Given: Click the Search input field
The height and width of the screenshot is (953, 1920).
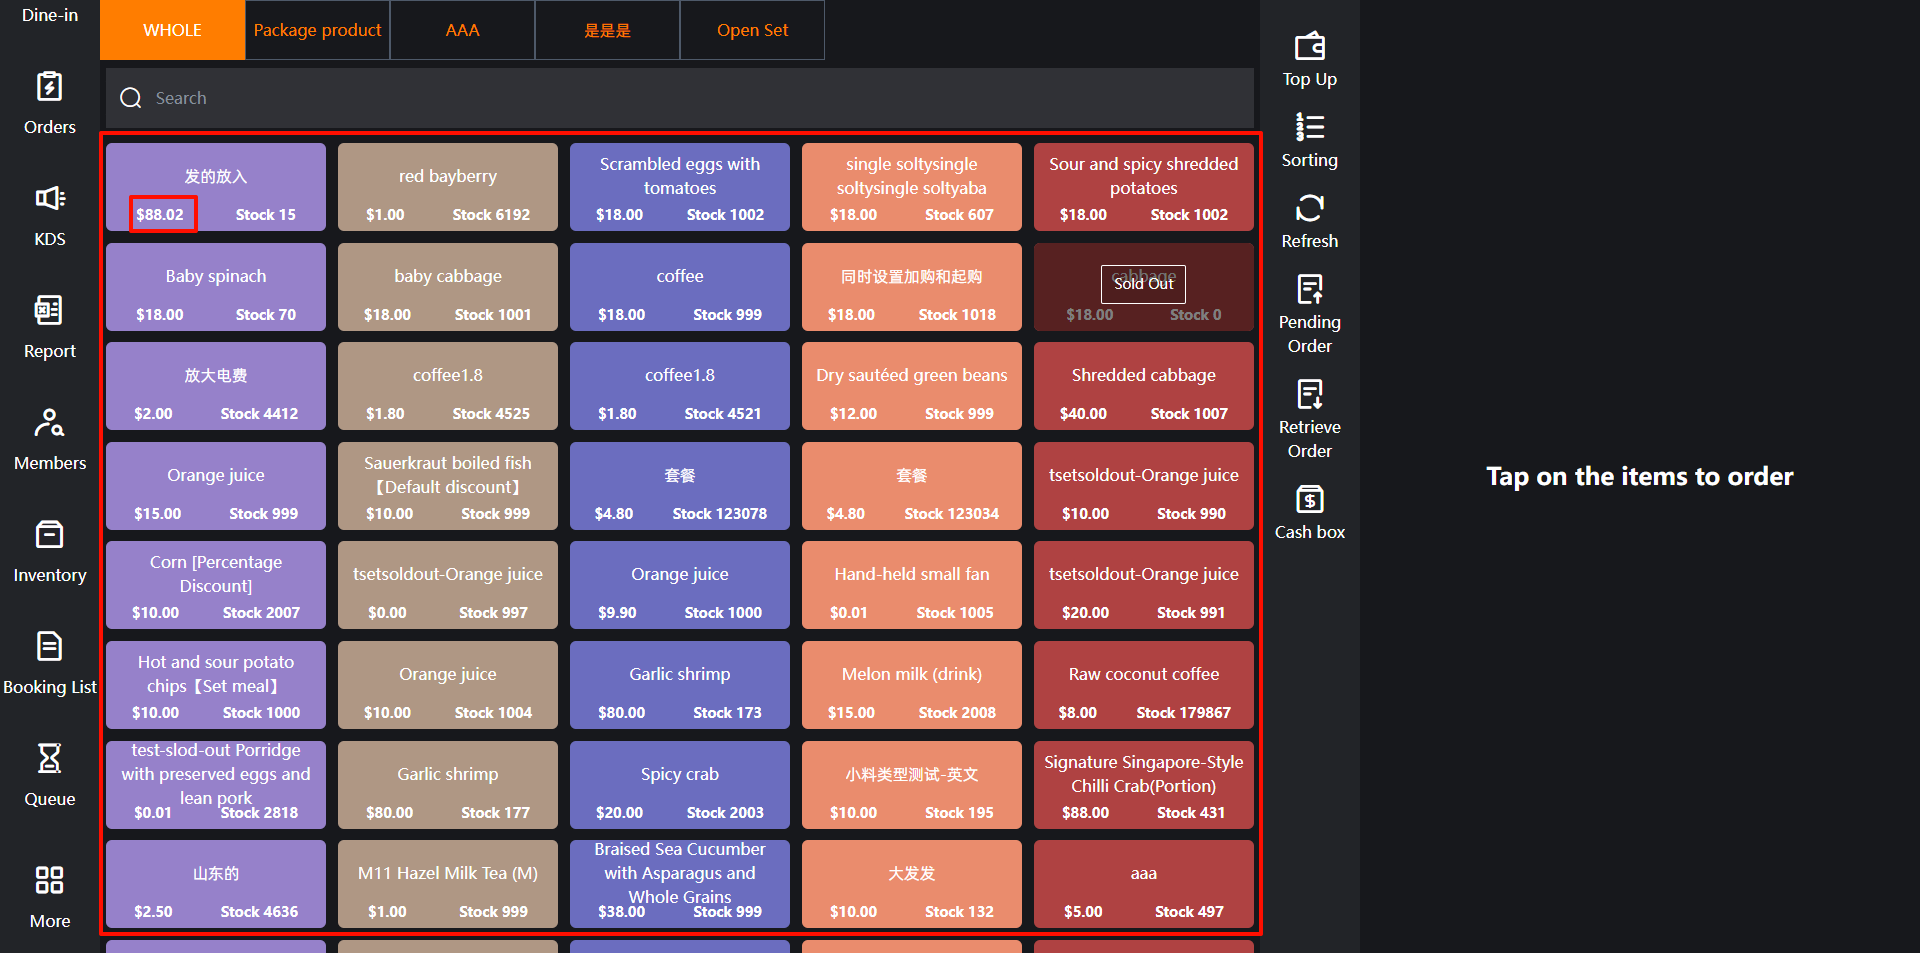Looking at the screenshot, I should click(680, 98).
